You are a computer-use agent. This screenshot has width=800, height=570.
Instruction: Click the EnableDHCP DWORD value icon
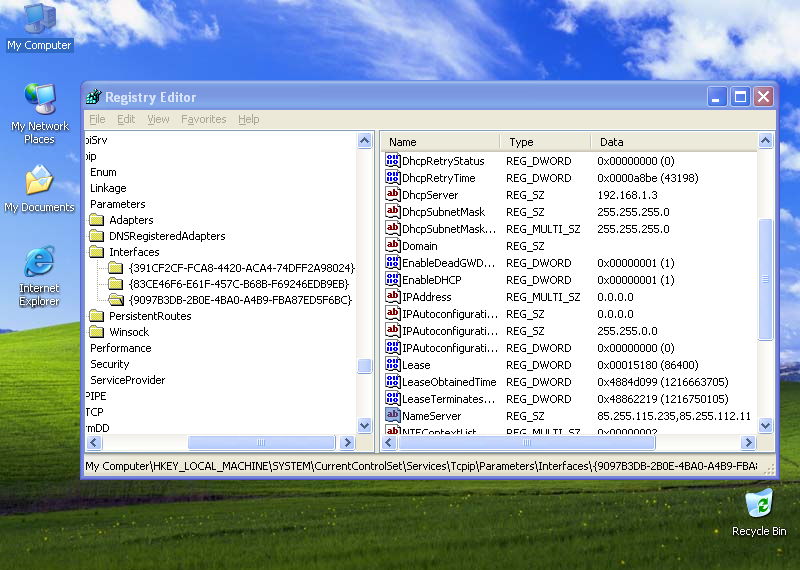click(392, 280)
